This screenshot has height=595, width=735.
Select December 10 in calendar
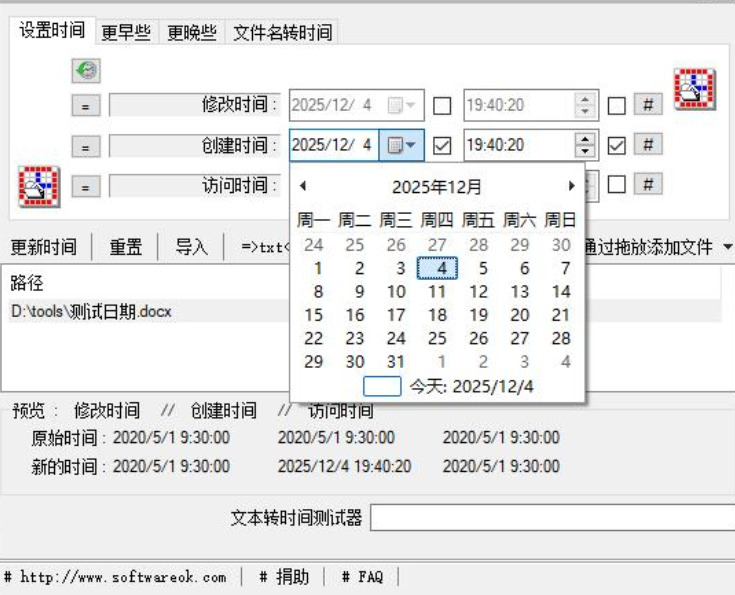point(396,292)
